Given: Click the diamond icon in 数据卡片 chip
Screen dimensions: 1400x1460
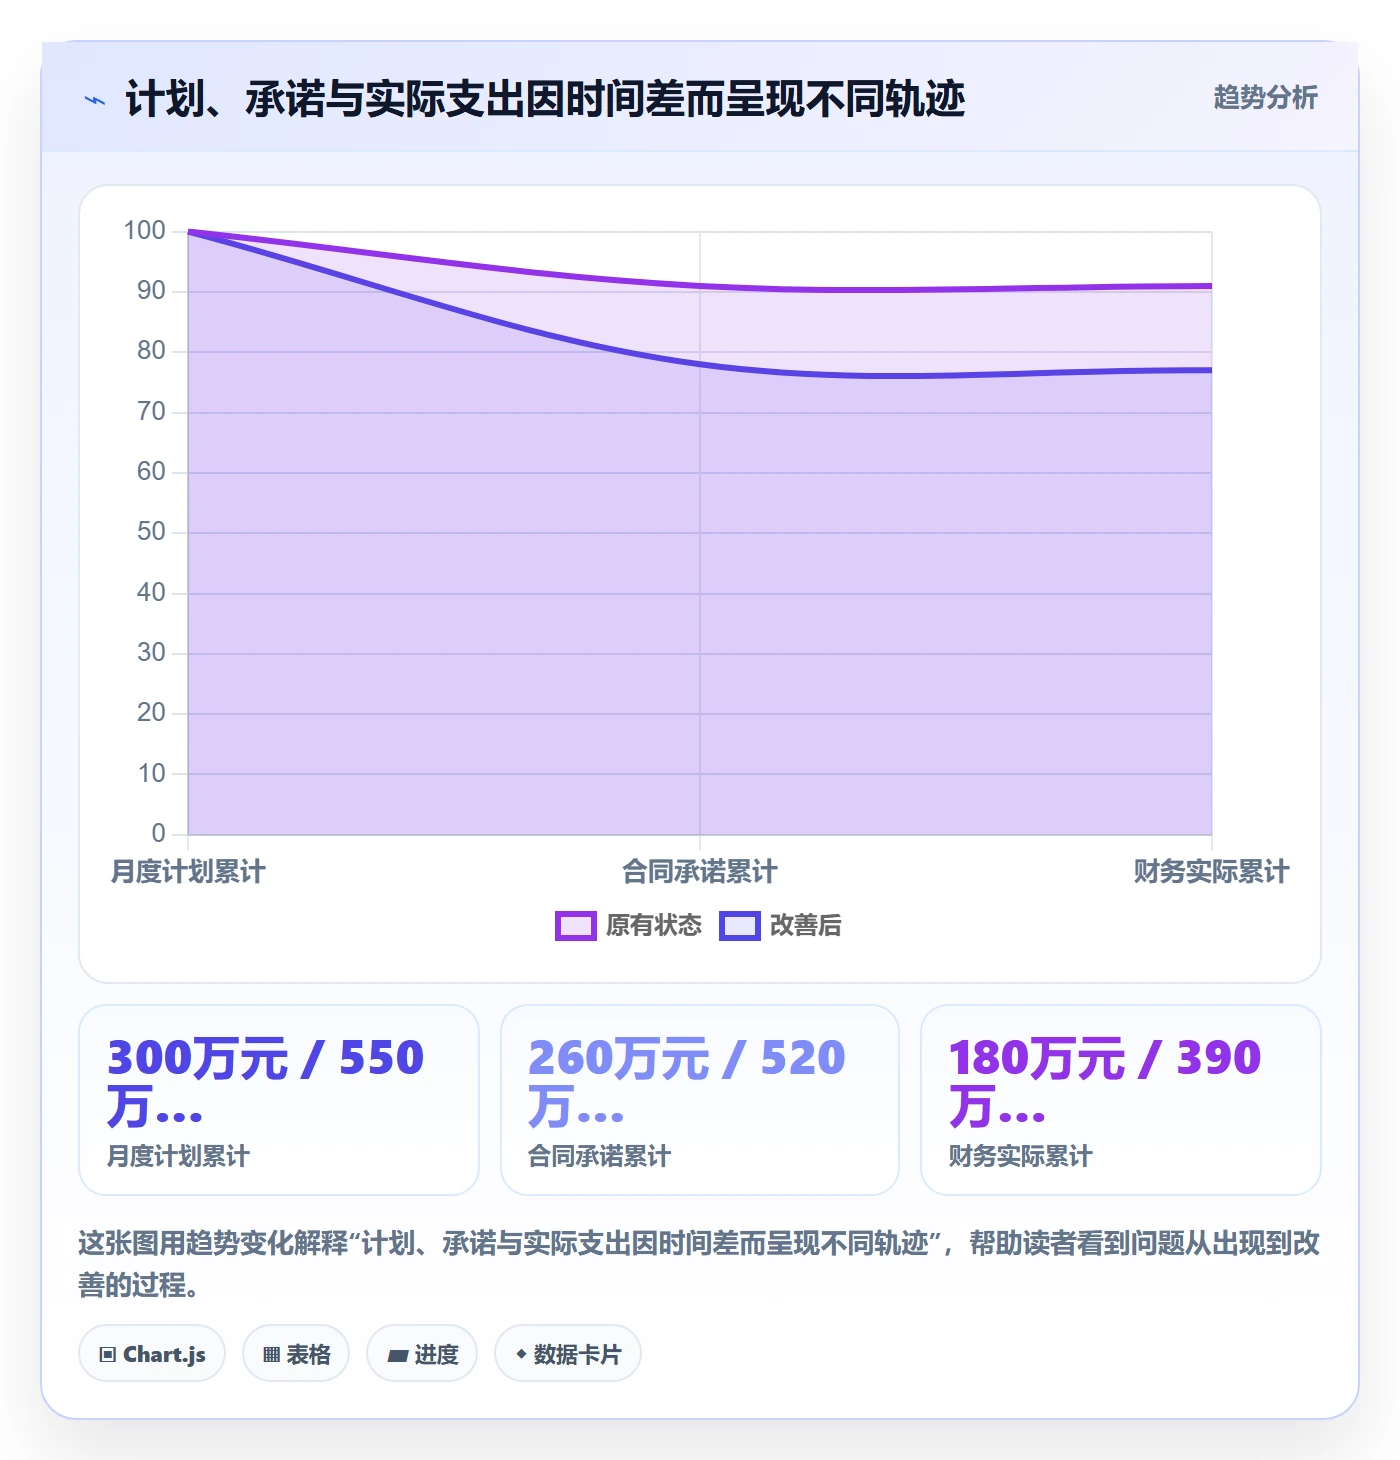Looking at the screenshot, I should [521, 1354].
